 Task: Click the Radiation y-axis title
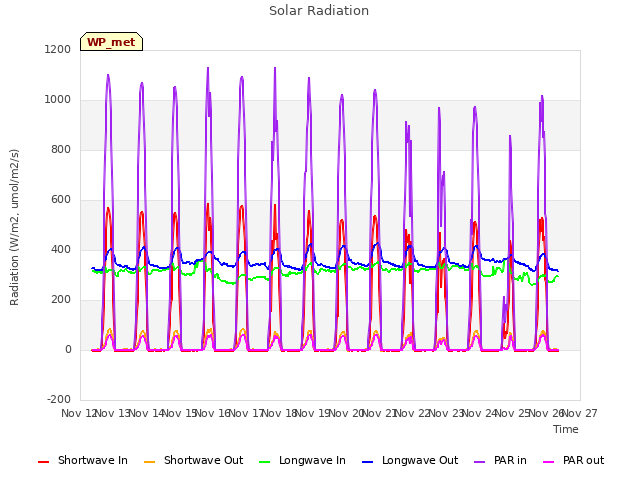tap(14, 227)
